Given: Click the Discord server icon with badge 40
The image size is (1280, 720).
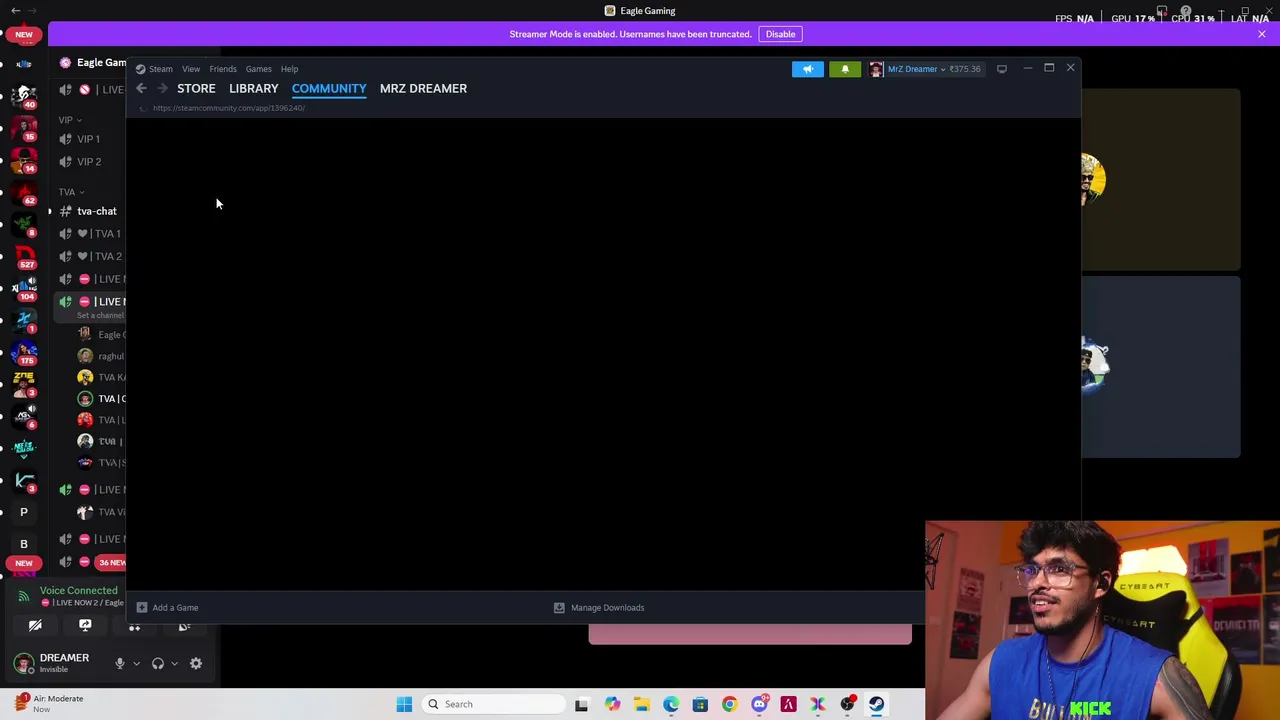Looking at the screenshot, I should [24, 96].
